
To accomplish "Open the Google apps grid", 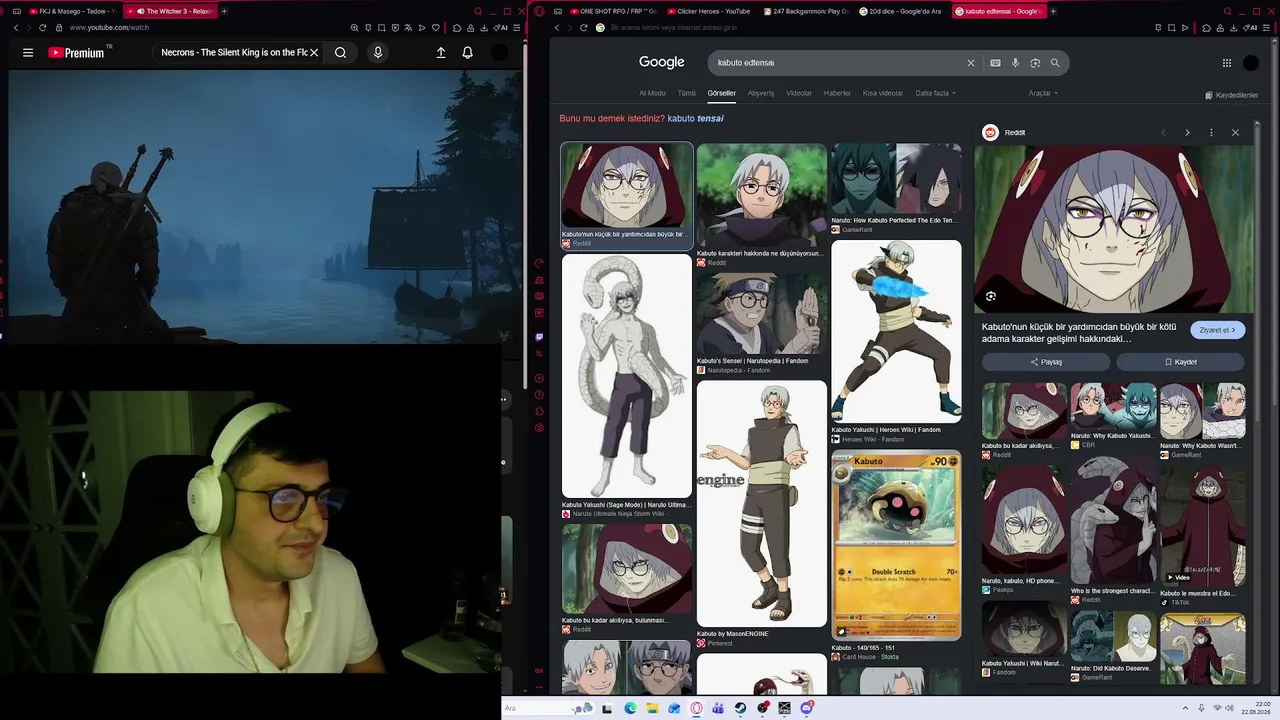I will click(x=1227, y=63).
